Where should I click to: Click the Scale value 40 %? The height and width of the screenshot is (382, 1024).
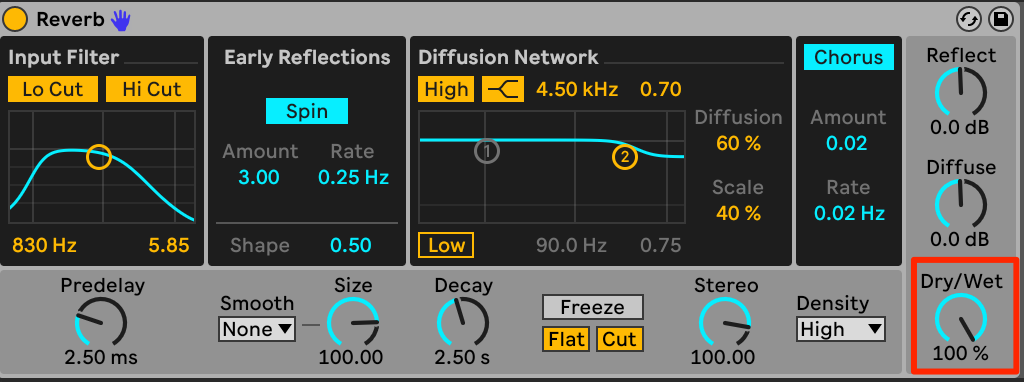[739, 213]
